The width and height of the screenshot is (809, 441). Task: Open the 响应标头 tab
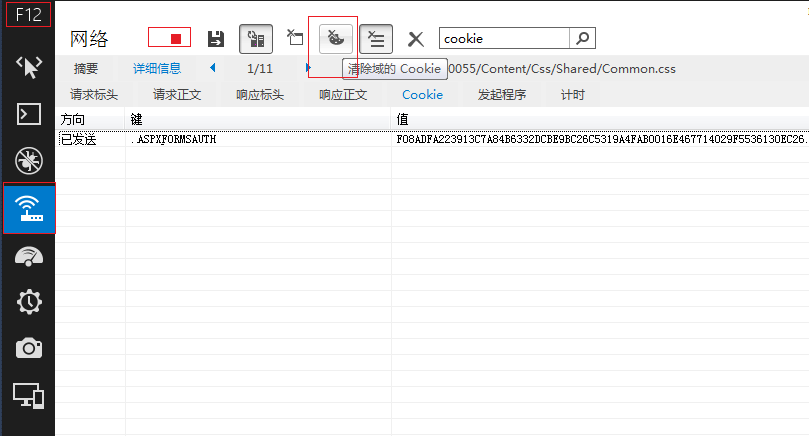click(260, 95)
